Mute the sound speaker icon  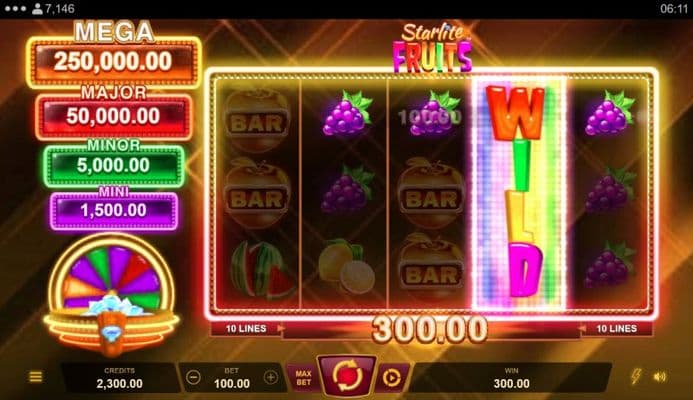tap(659, 377)
